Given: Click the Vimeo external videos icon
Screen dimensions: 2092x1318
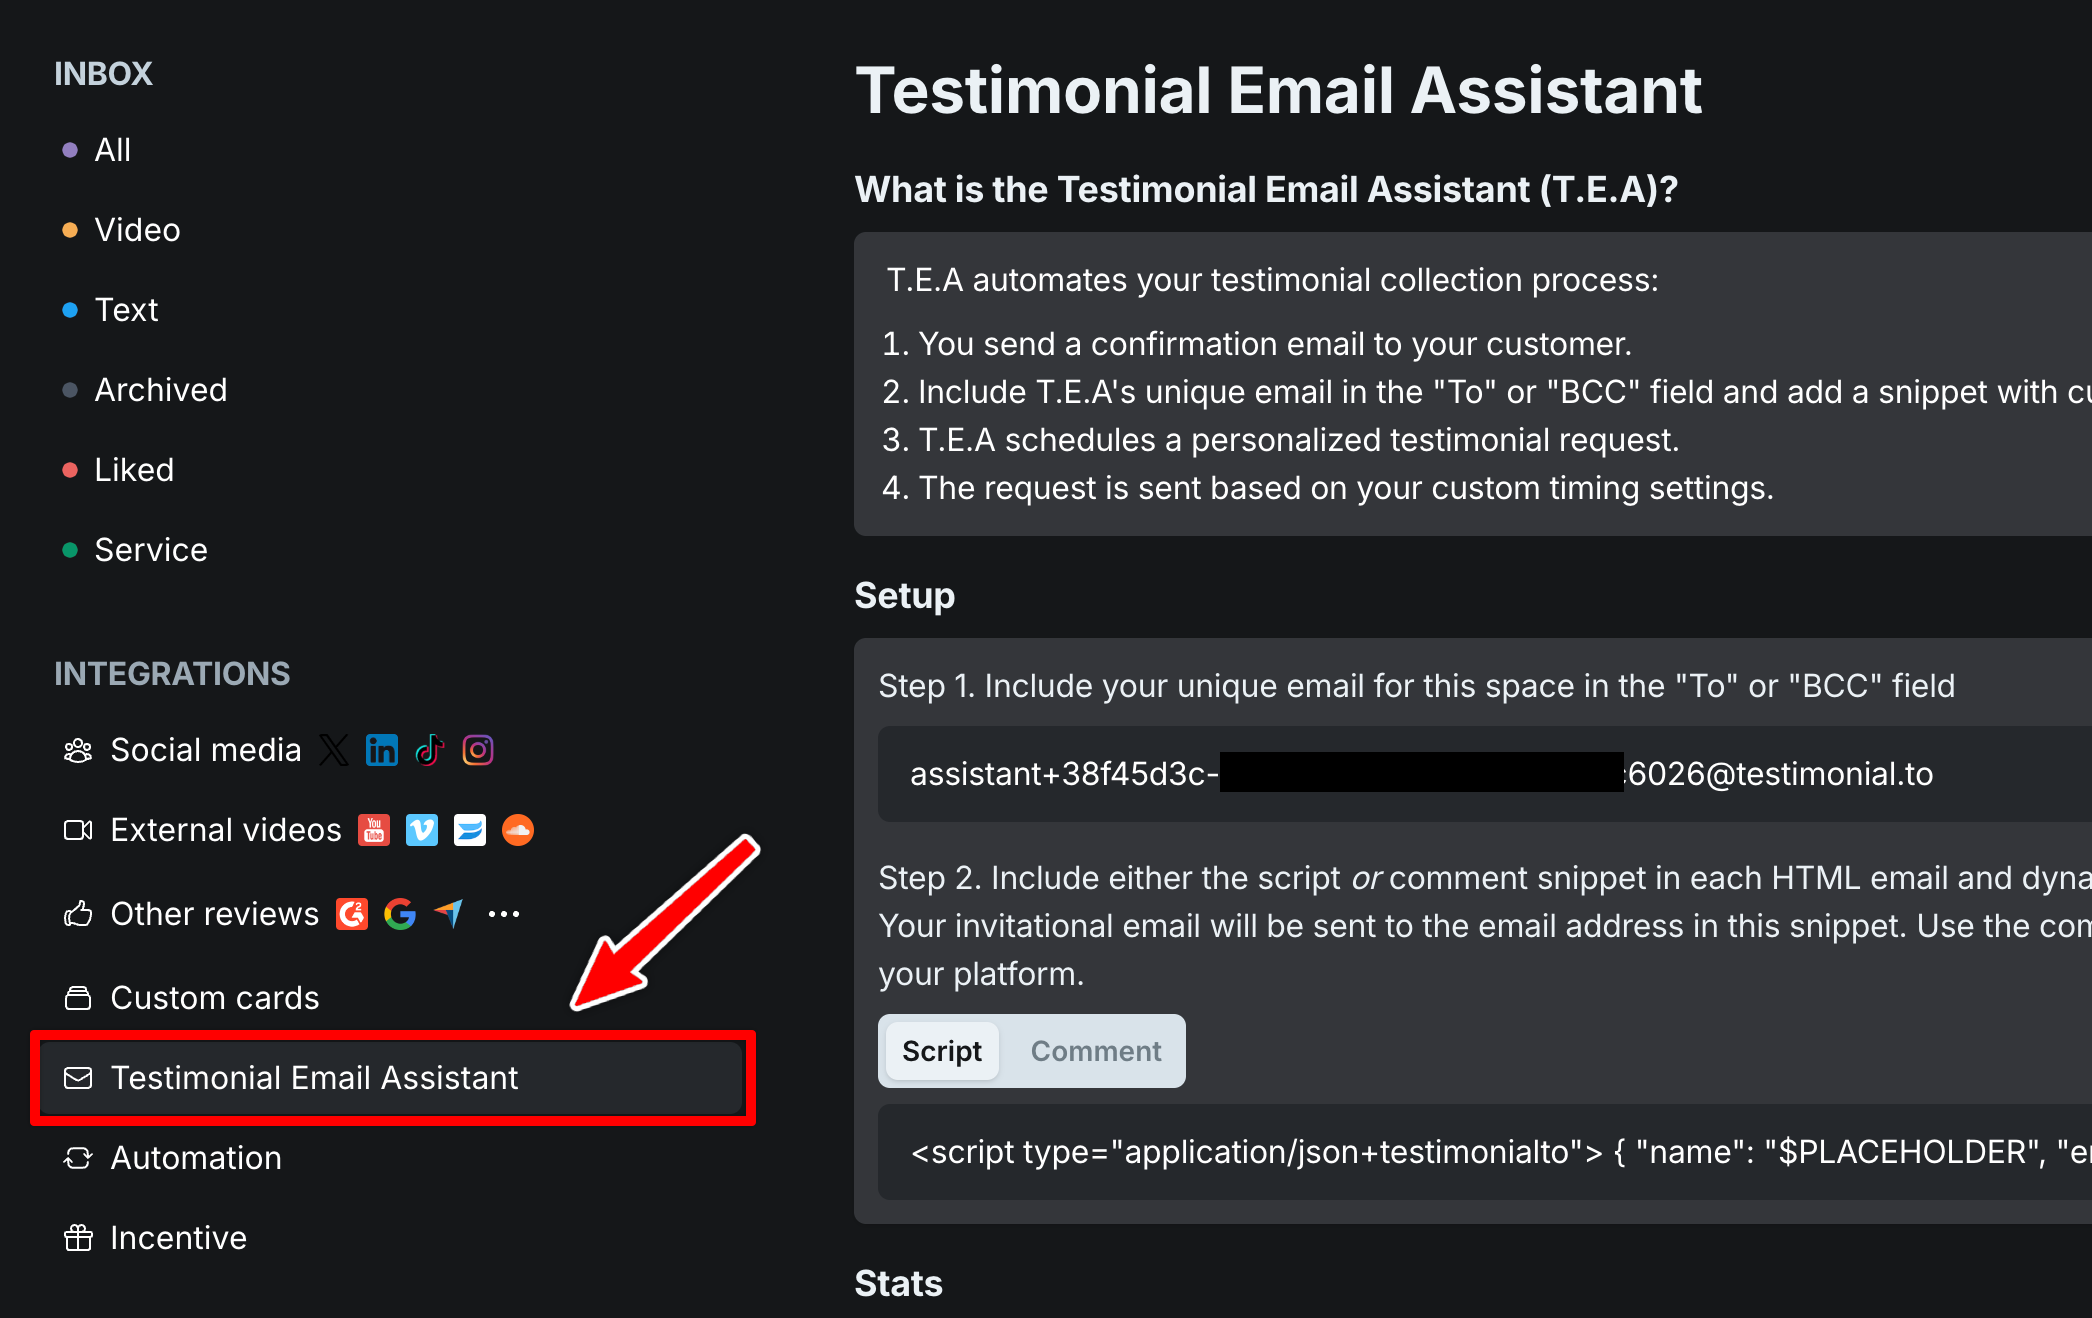Looking at the screenshot, I should coord(422,830).
